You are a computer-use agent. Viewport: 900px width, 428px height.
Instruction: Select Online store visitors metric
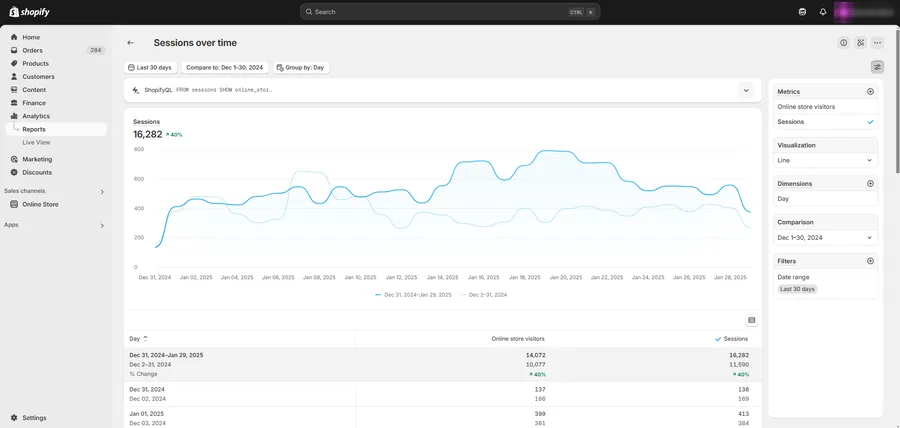click(825, 107)
